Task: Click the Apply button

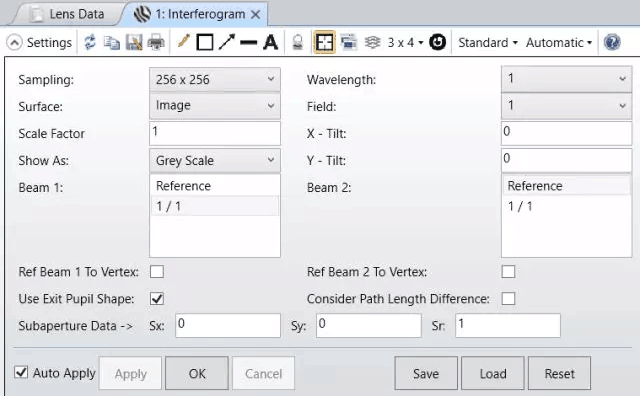Action: (x=131, y=374)
